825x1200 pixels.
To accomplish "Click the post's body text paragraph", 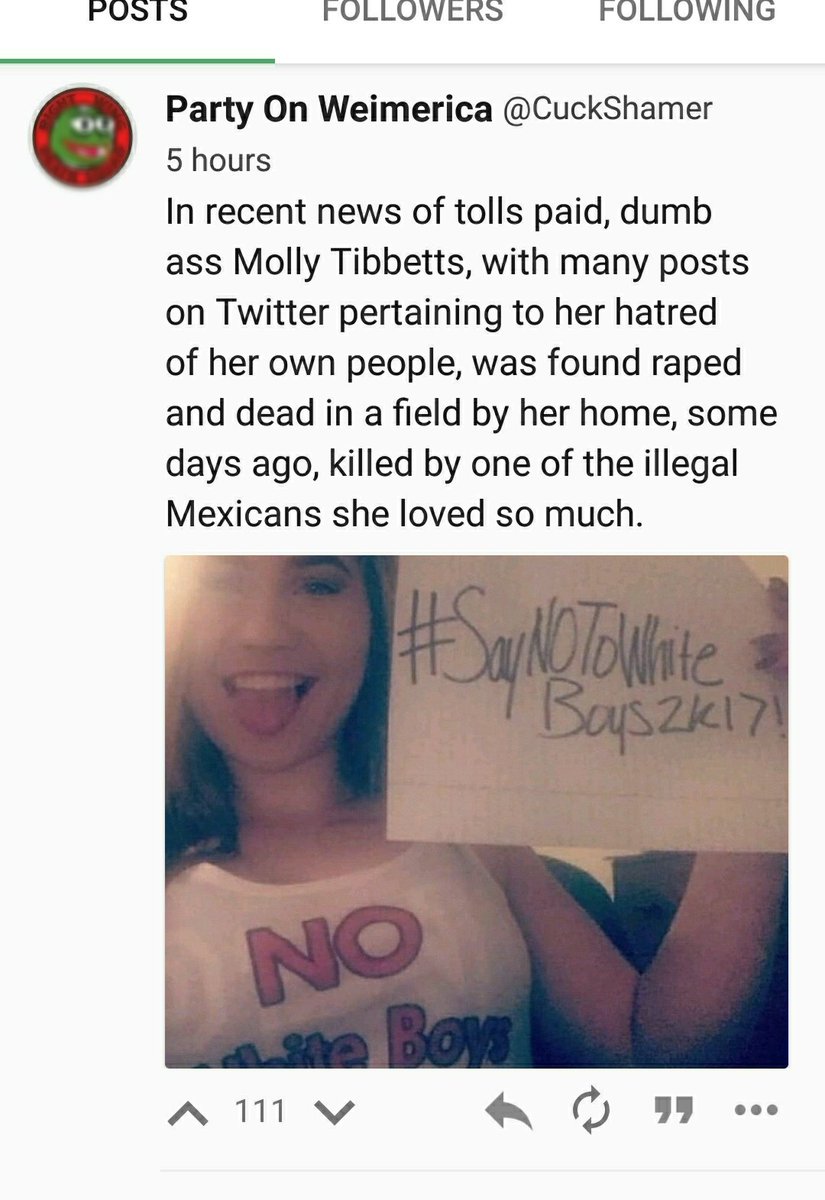I will click(470, 363).
